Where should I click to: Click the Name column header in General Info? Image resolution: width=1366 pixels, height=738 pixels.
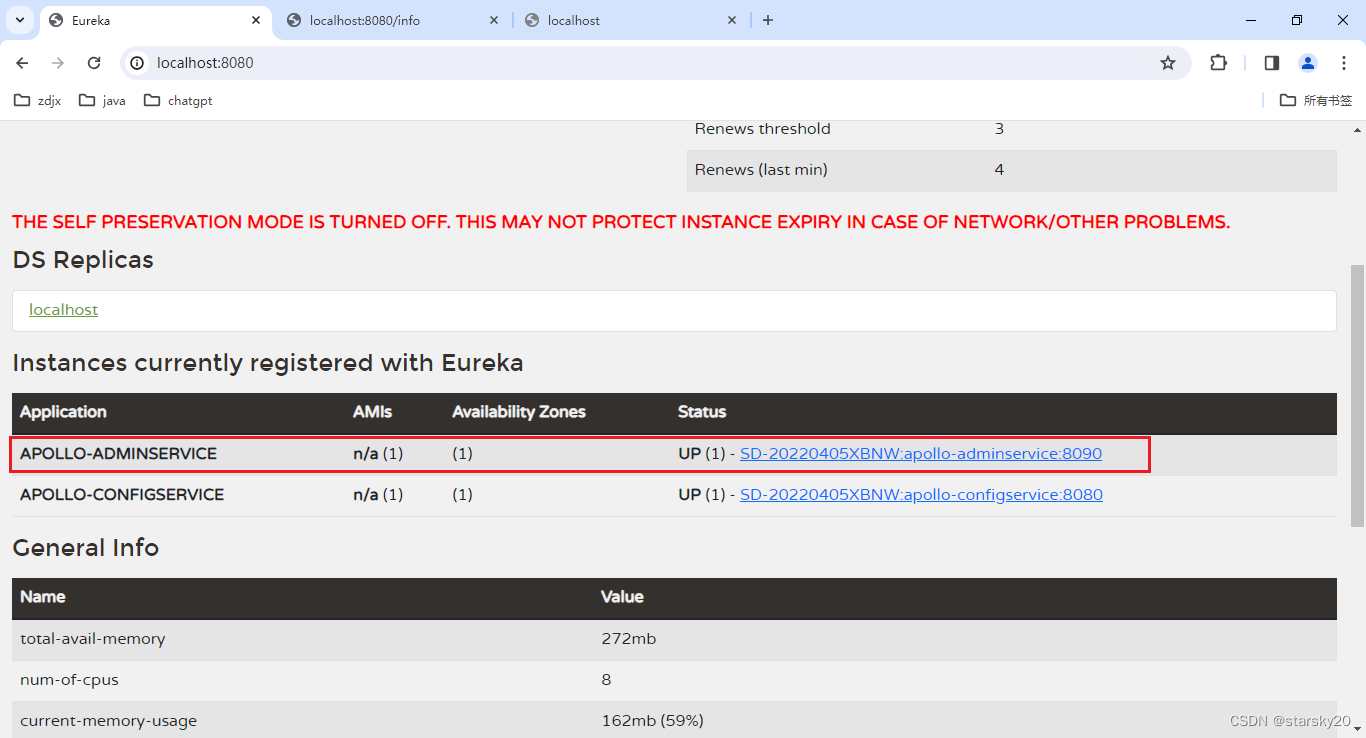43,597
